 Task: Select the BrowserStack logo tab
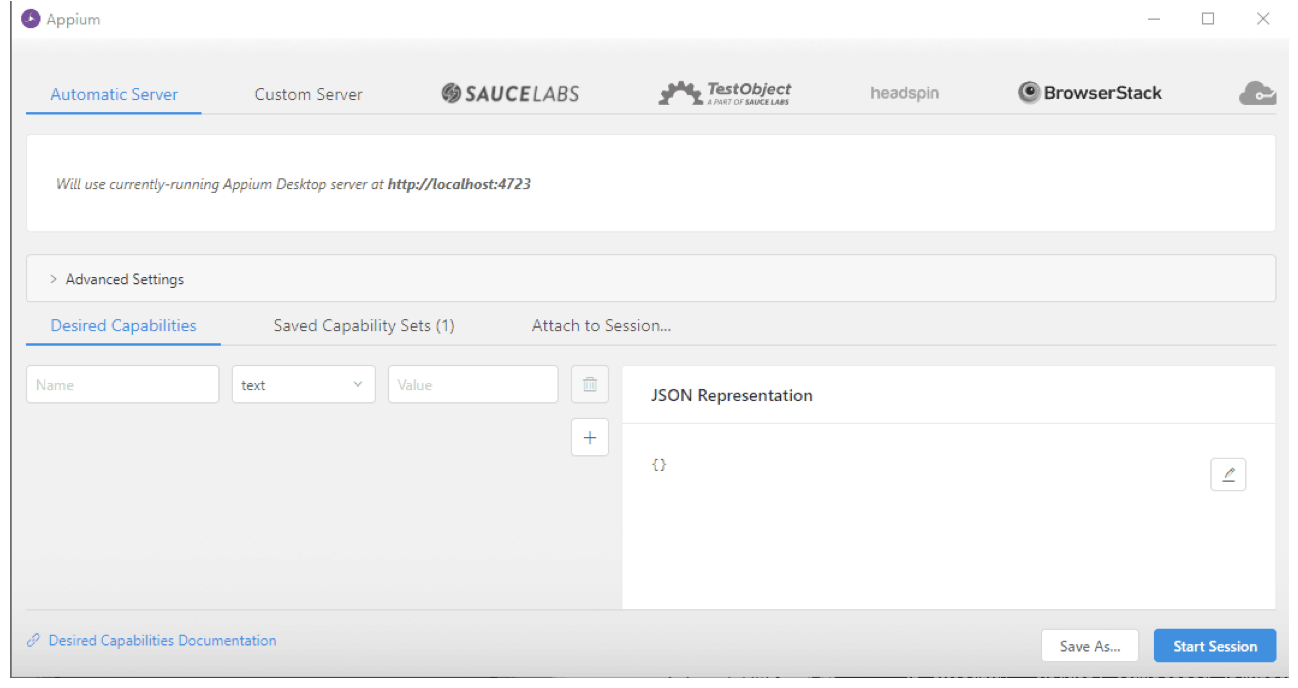tap(1090, 93)
